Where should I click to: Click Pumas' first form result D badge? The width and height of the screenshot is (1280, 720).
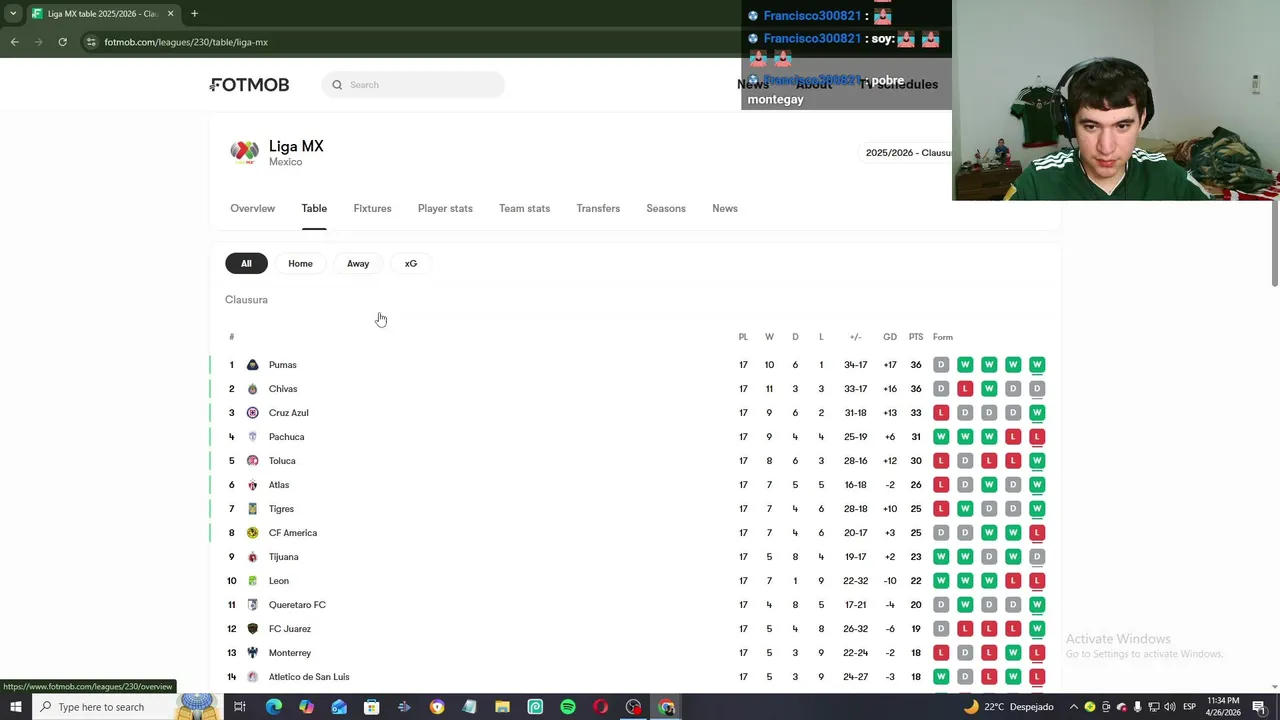(x=941, y=365)
